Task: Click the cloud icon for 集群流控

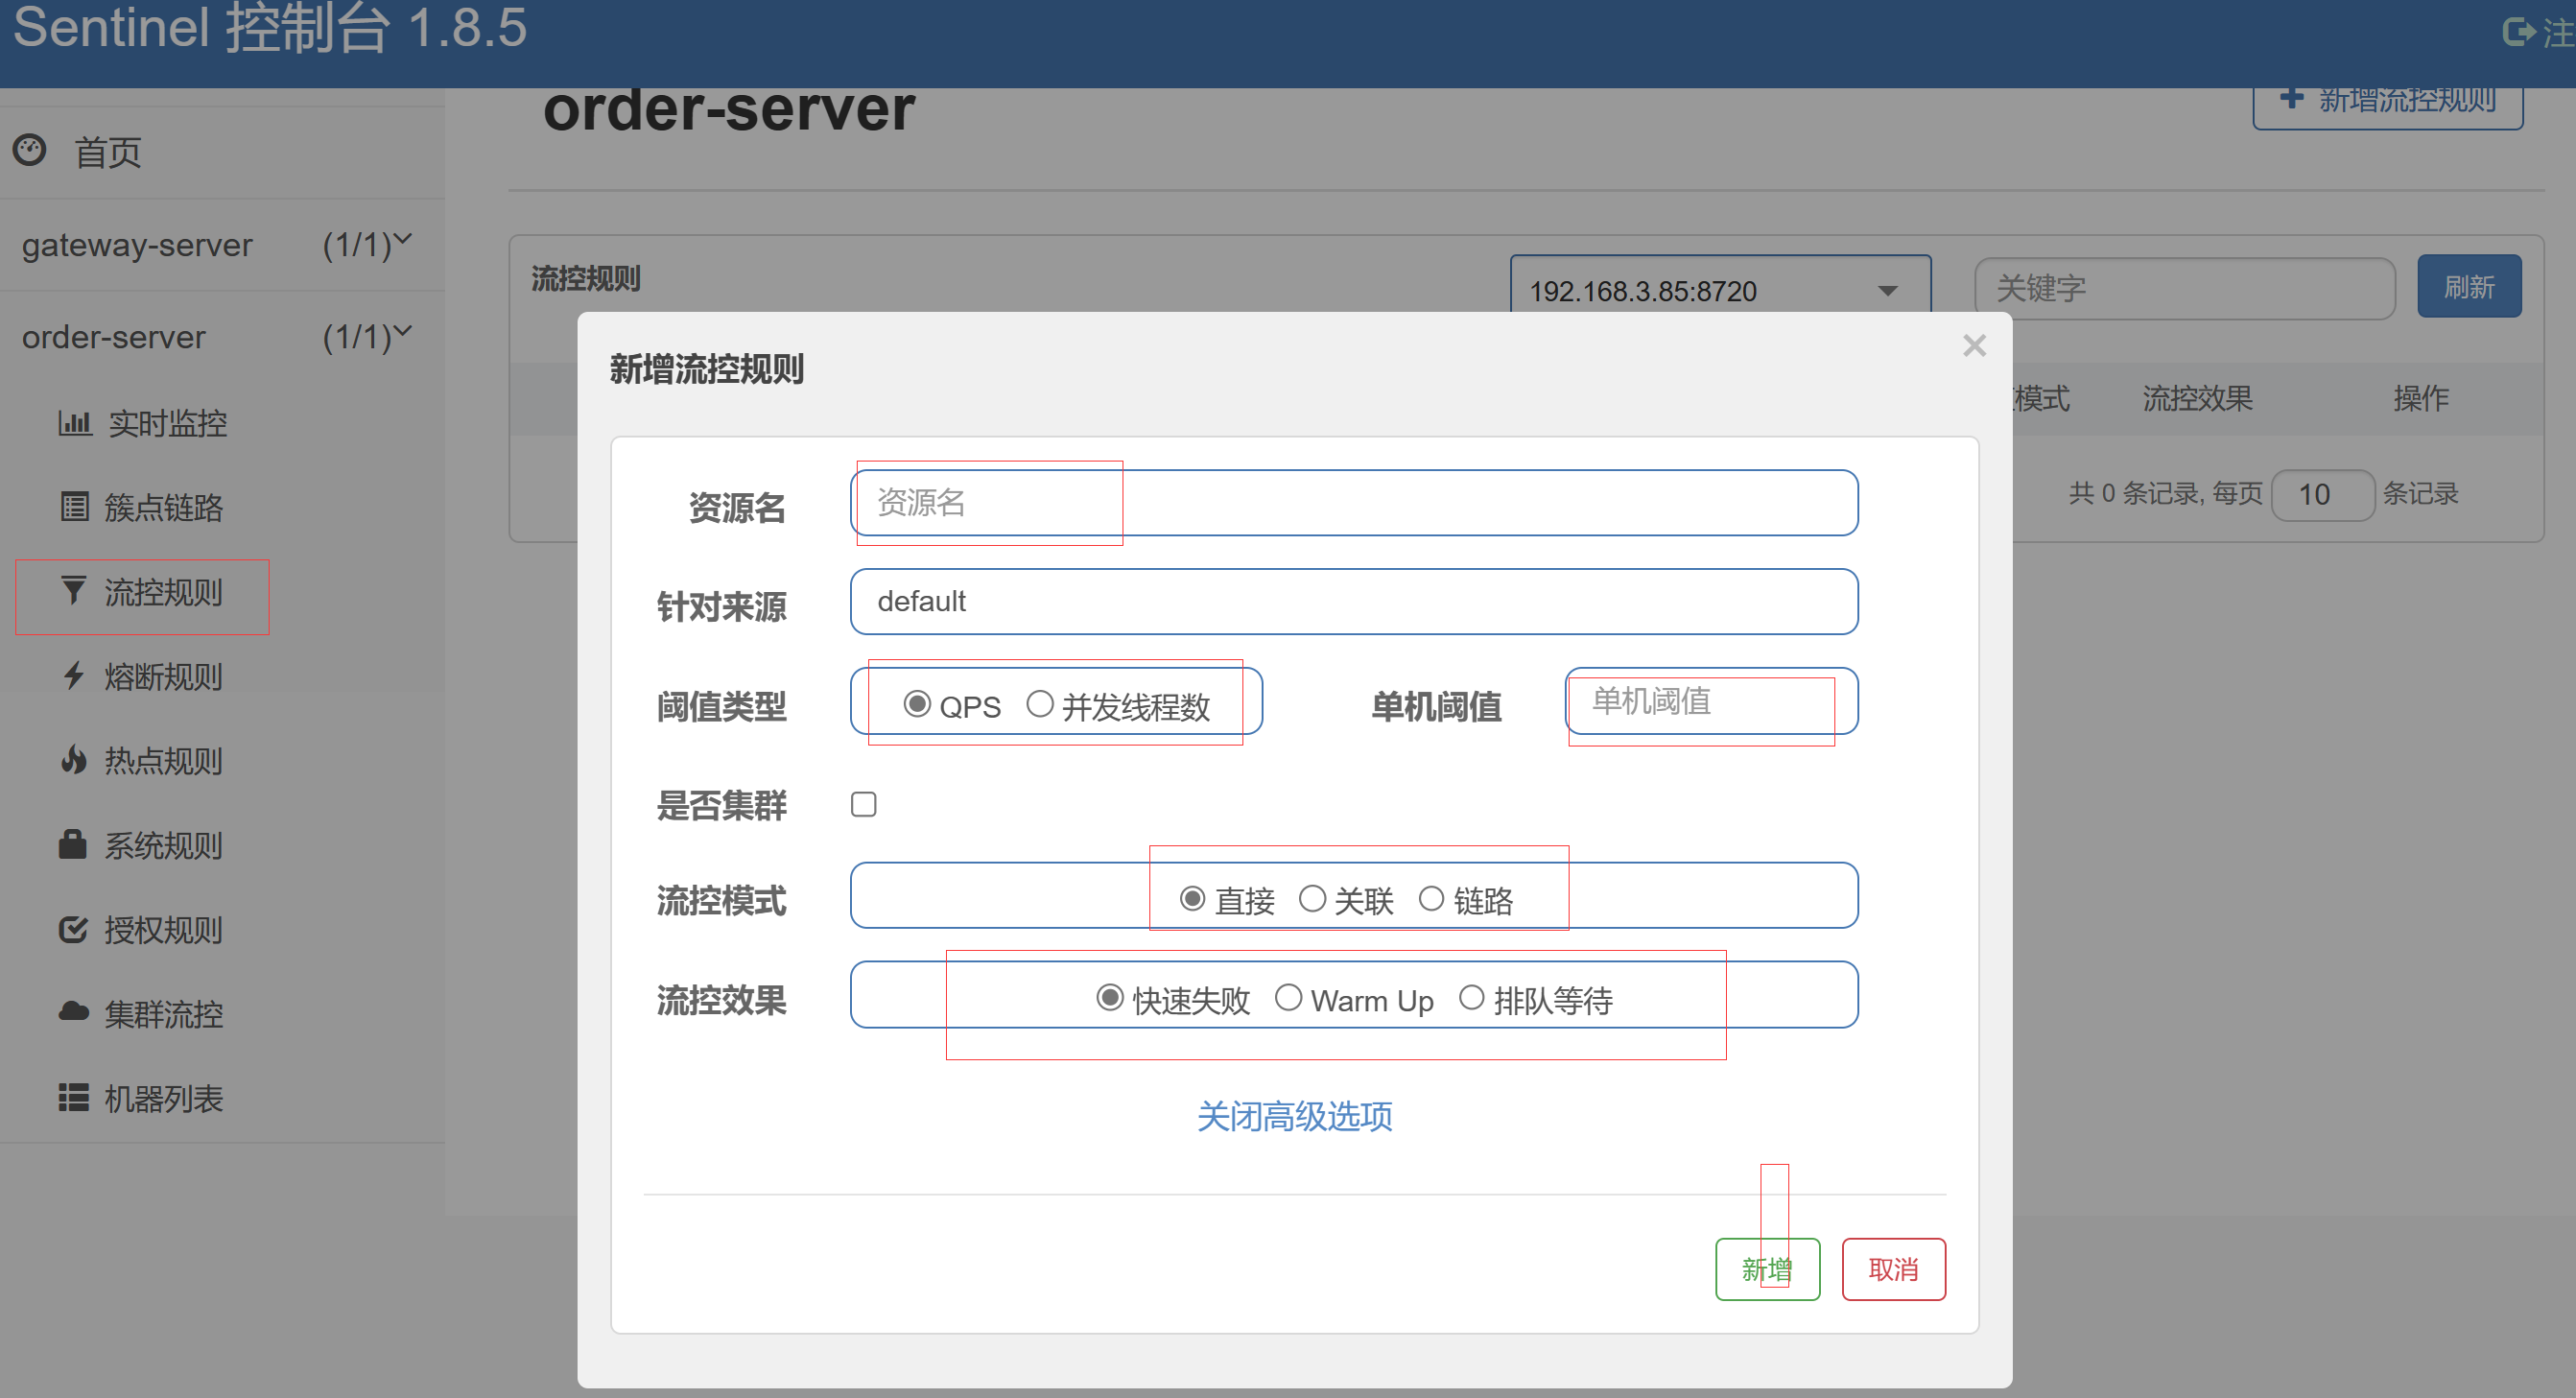Action: [x=73, y=1012]
